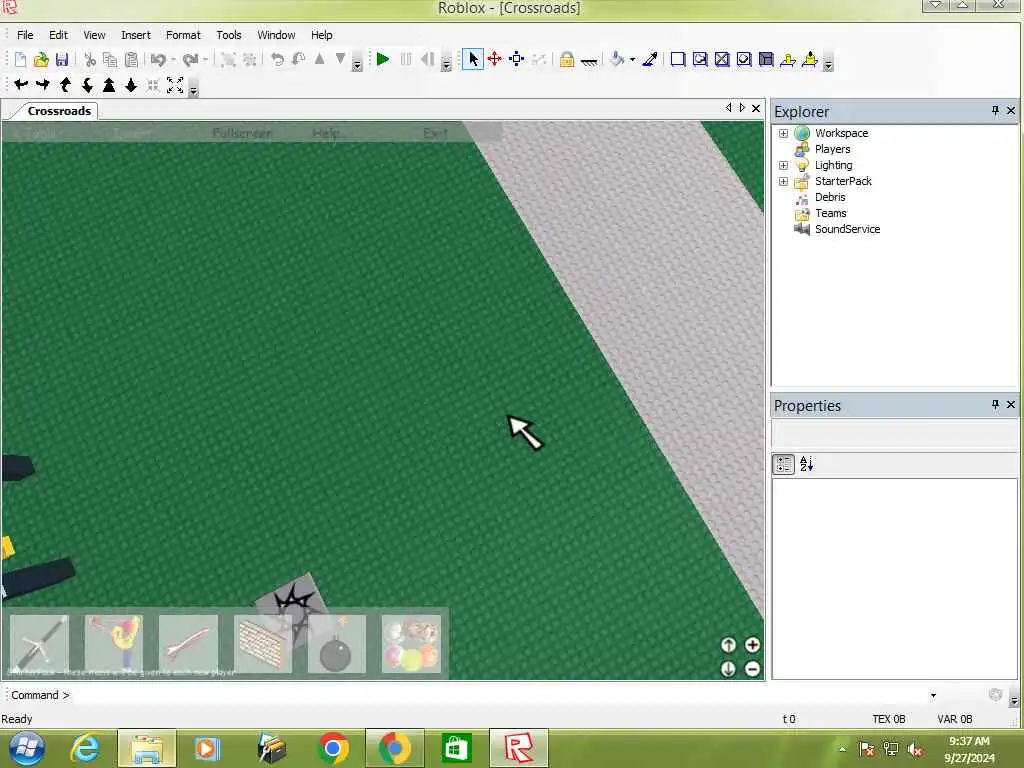Start the simulation with green Play button
Viewport: 1024px width, 768px height.
pos(383,59)
